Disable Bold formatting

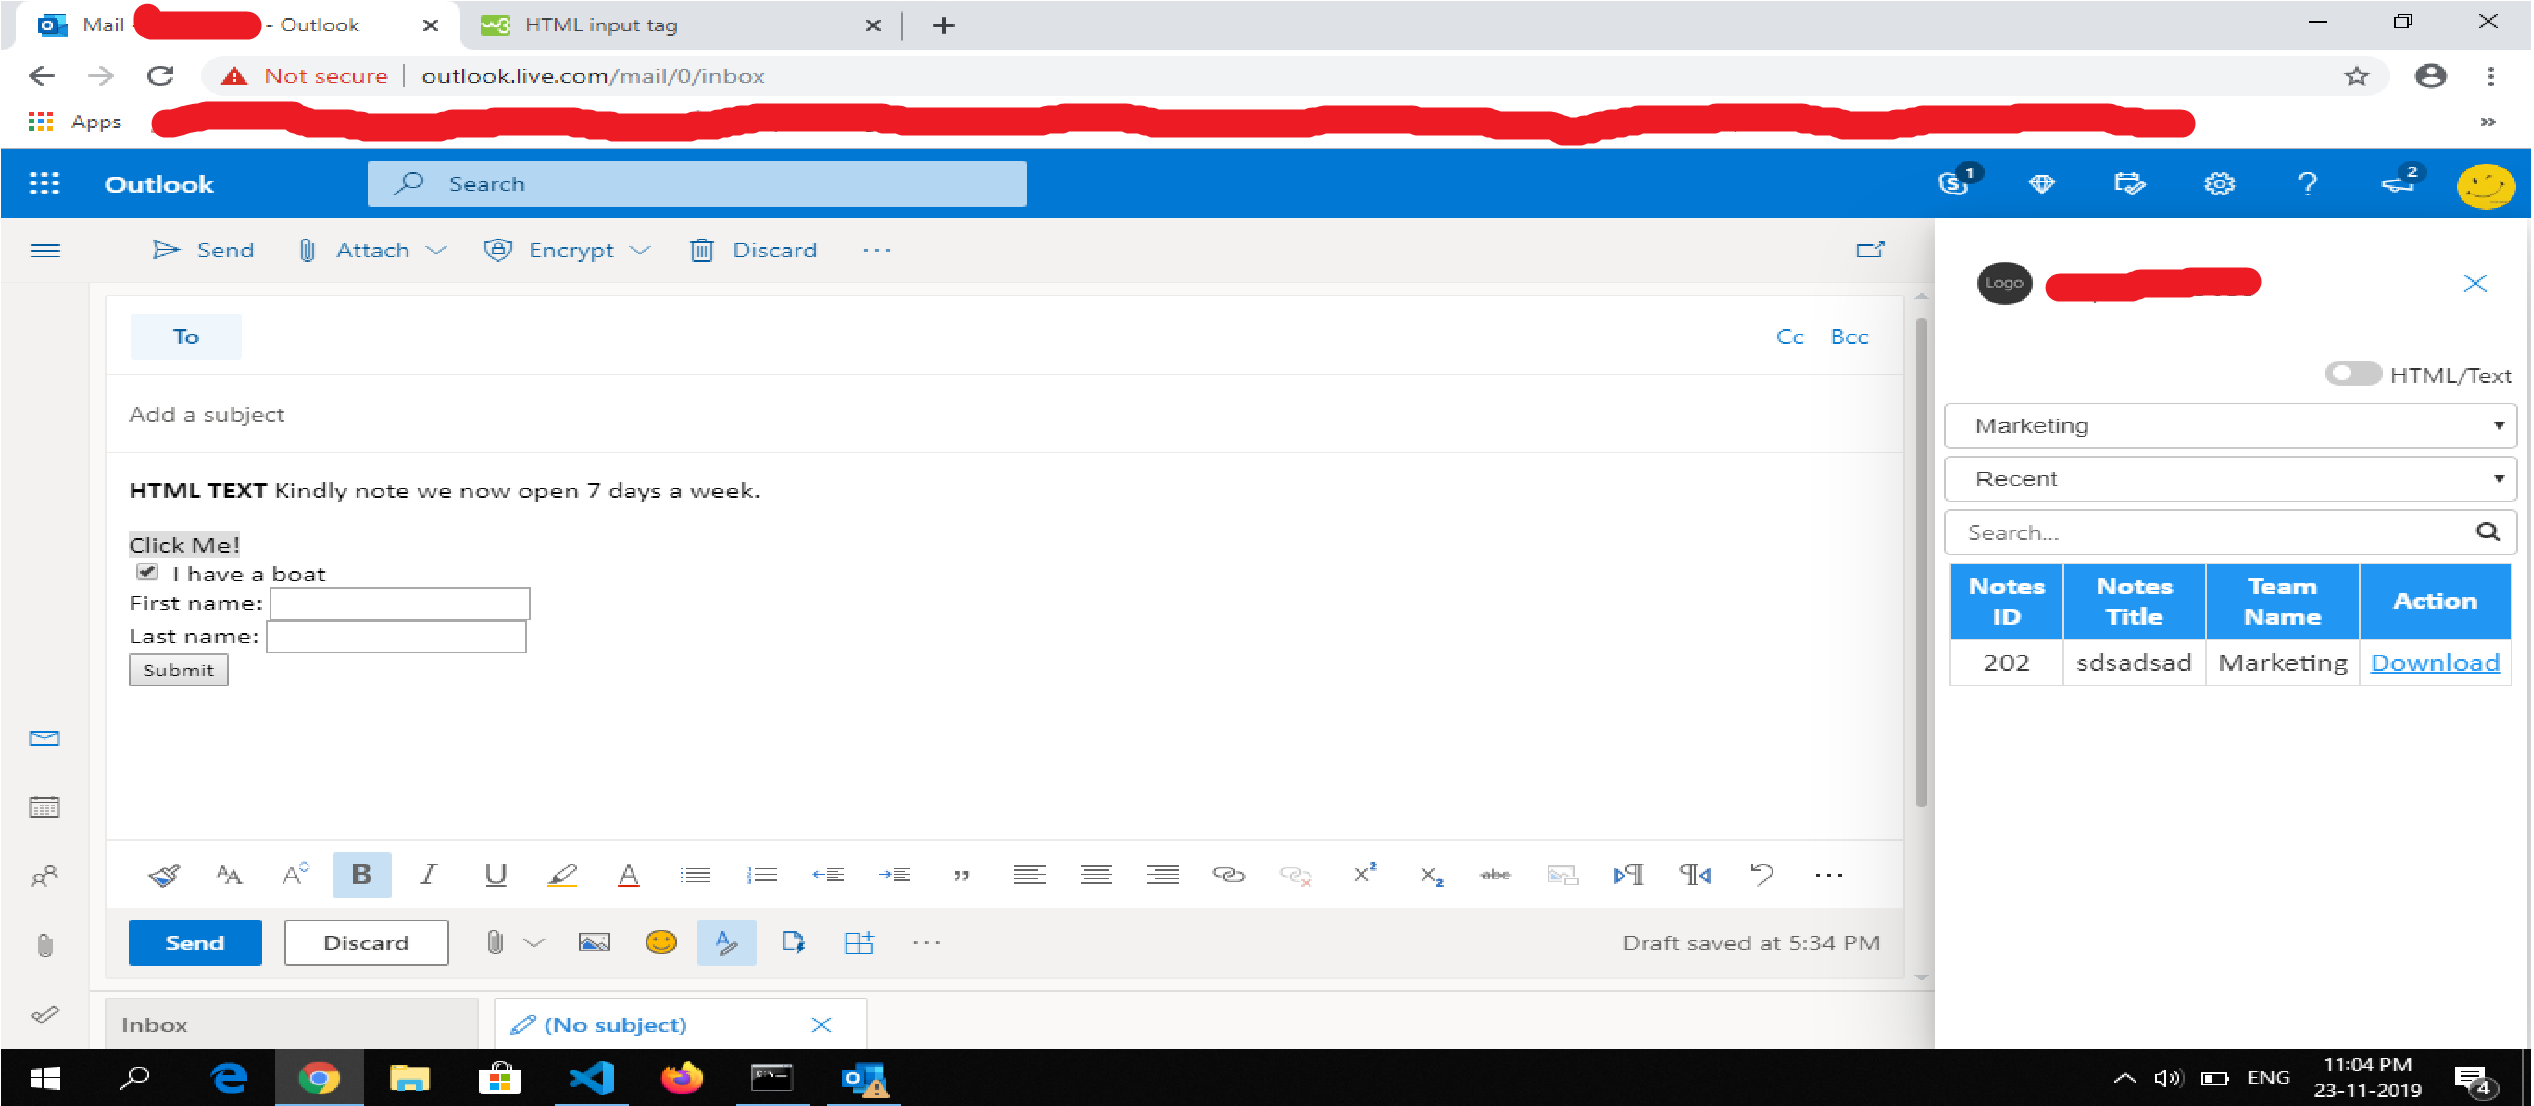[361, 874]
